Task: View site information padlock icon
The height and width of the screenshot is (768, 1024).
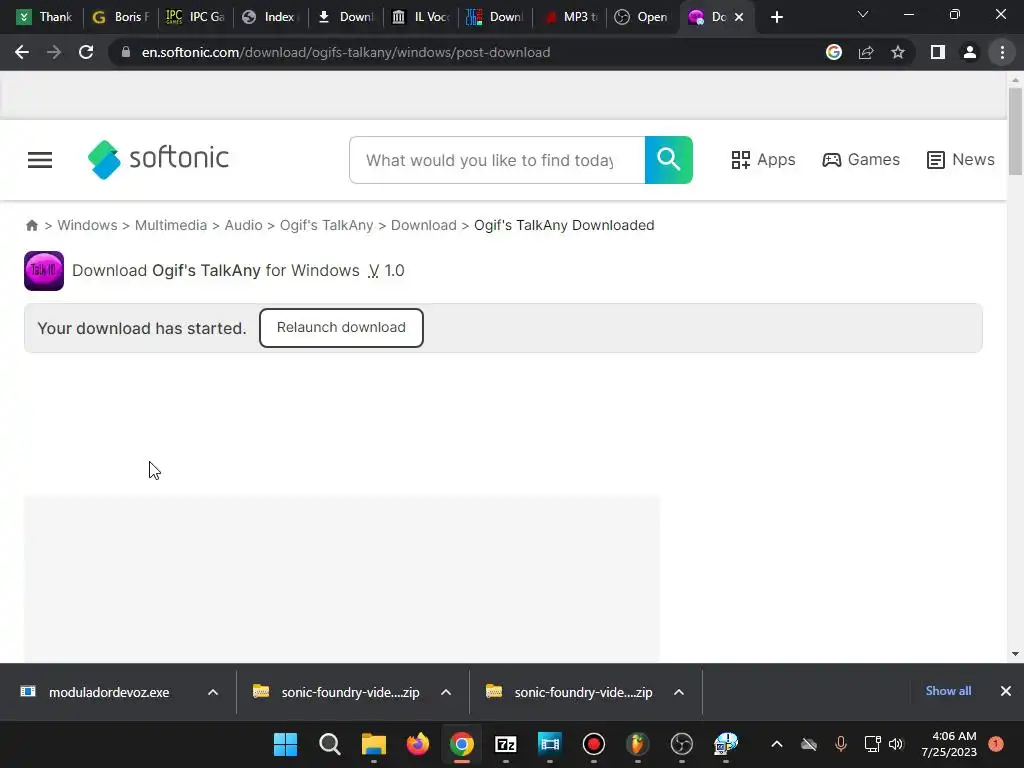Action: pos(125,52)
